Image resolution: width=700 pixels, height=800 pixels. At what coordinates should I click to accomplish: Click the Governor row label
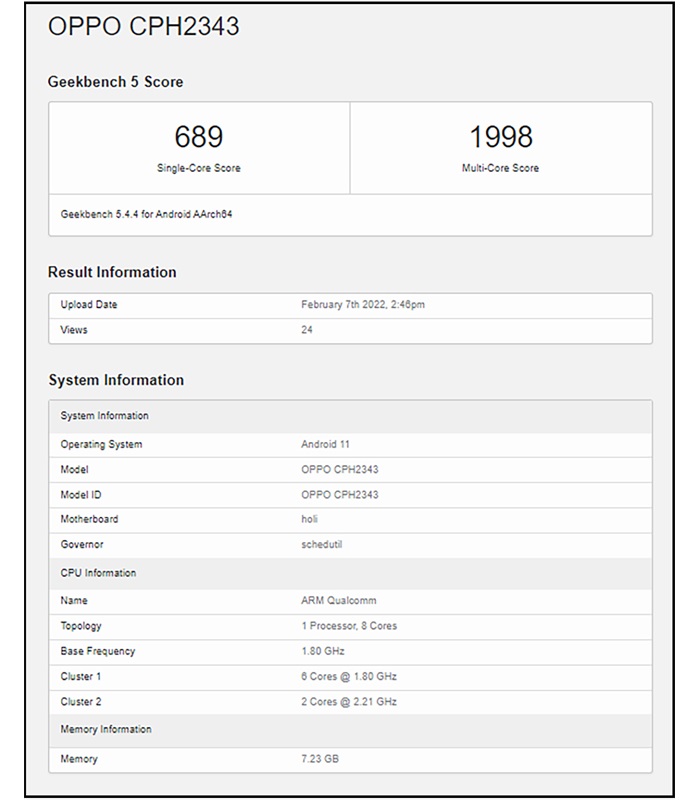click(82, 544)
